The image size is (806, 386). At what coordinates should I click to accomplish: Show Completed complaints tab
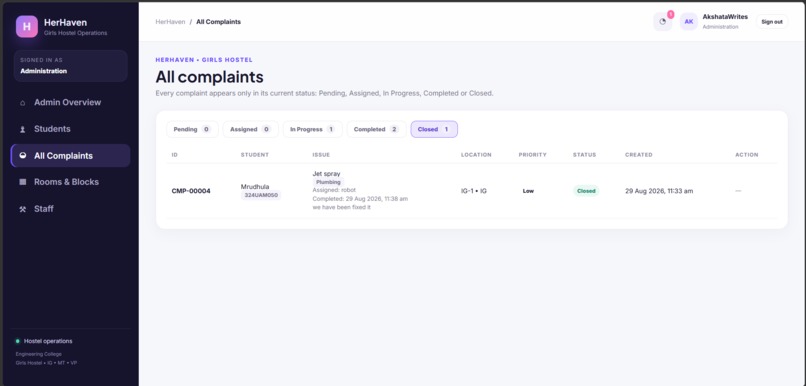(x=376, y=130)
